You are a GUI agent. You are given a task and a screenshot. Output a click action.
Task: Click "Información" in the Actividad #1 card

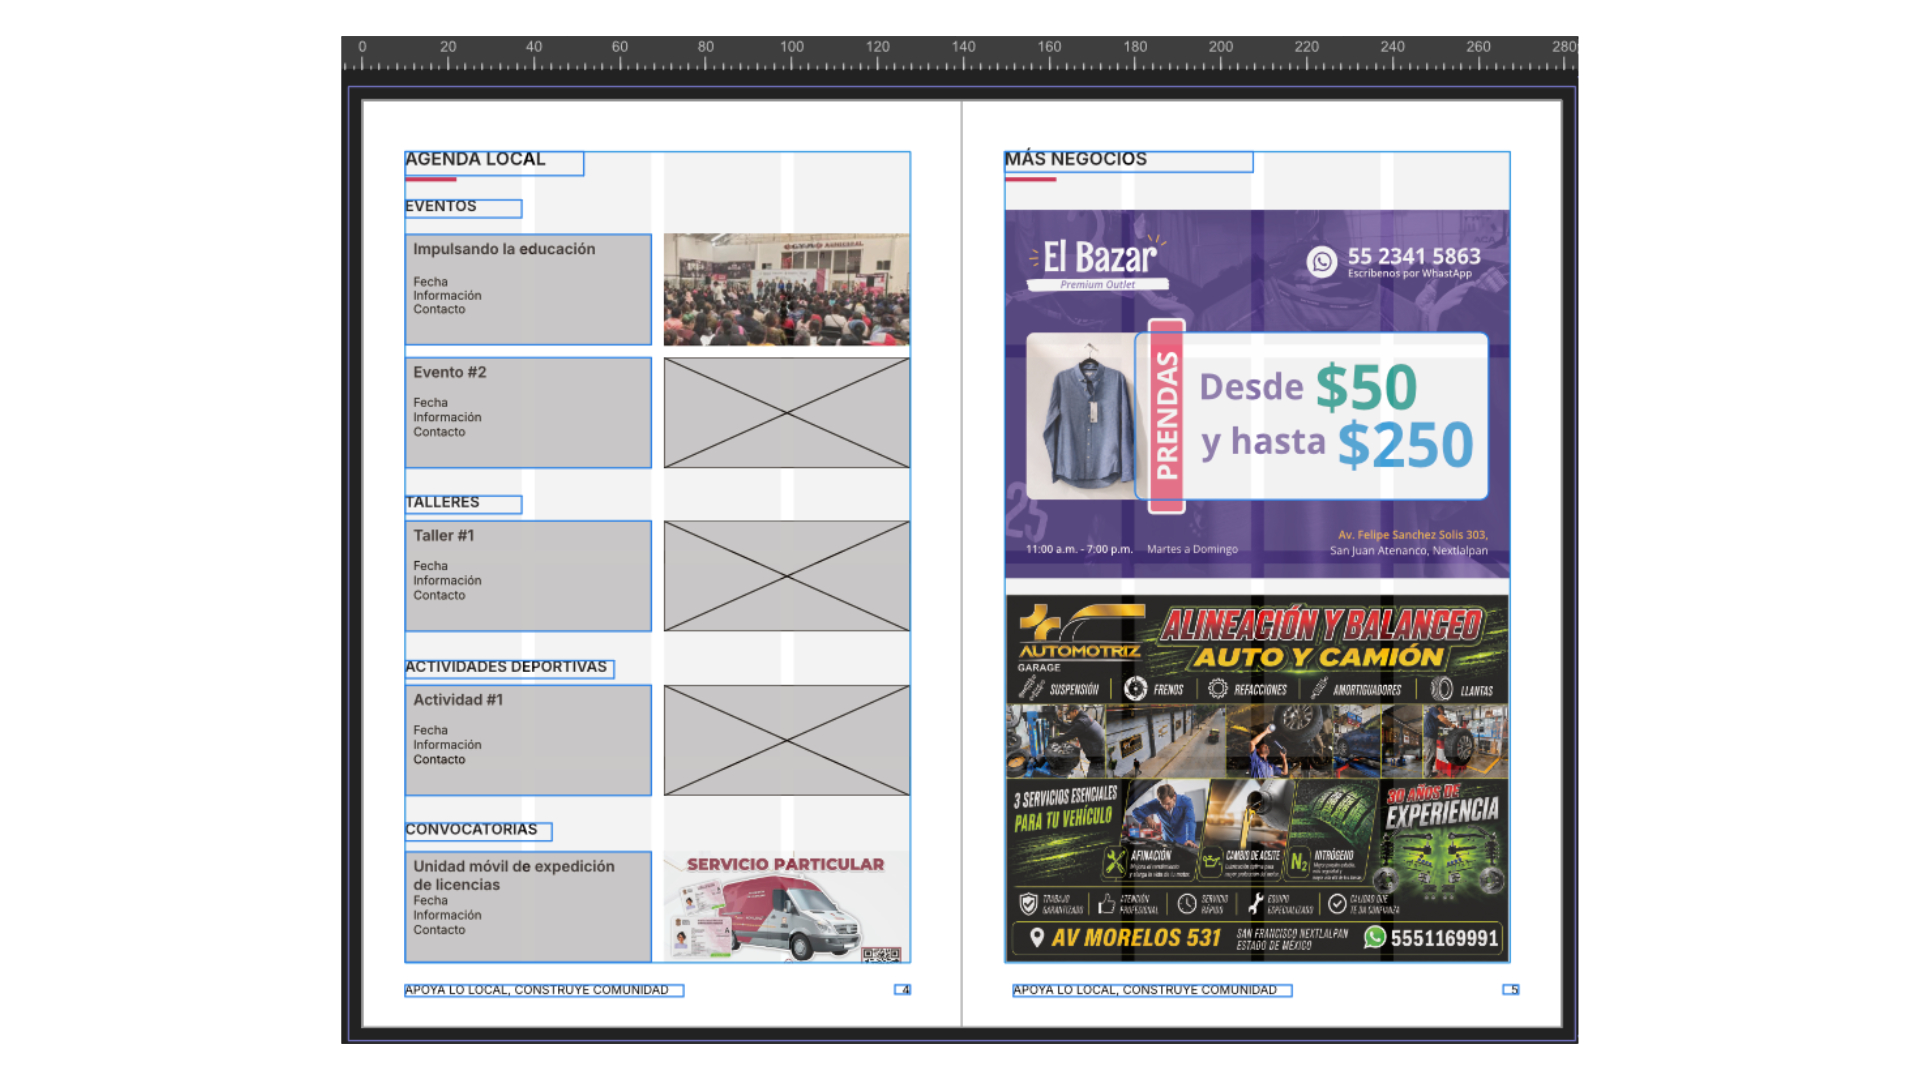click(447, 745)
